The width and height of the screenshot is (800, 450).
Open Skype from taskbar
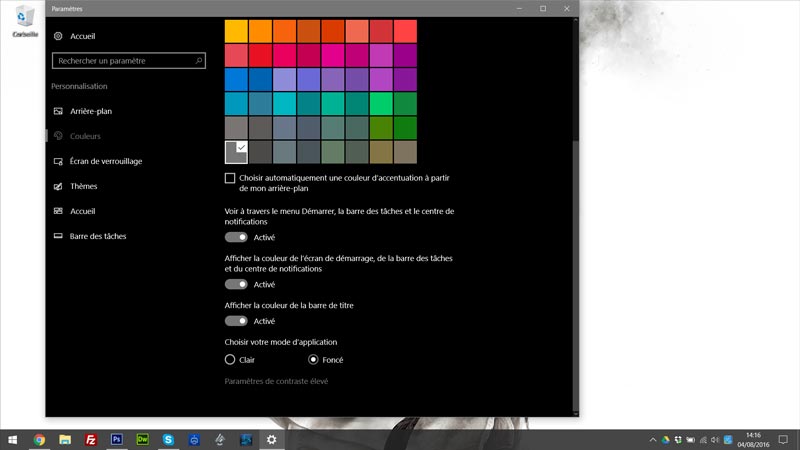[168, 439]
